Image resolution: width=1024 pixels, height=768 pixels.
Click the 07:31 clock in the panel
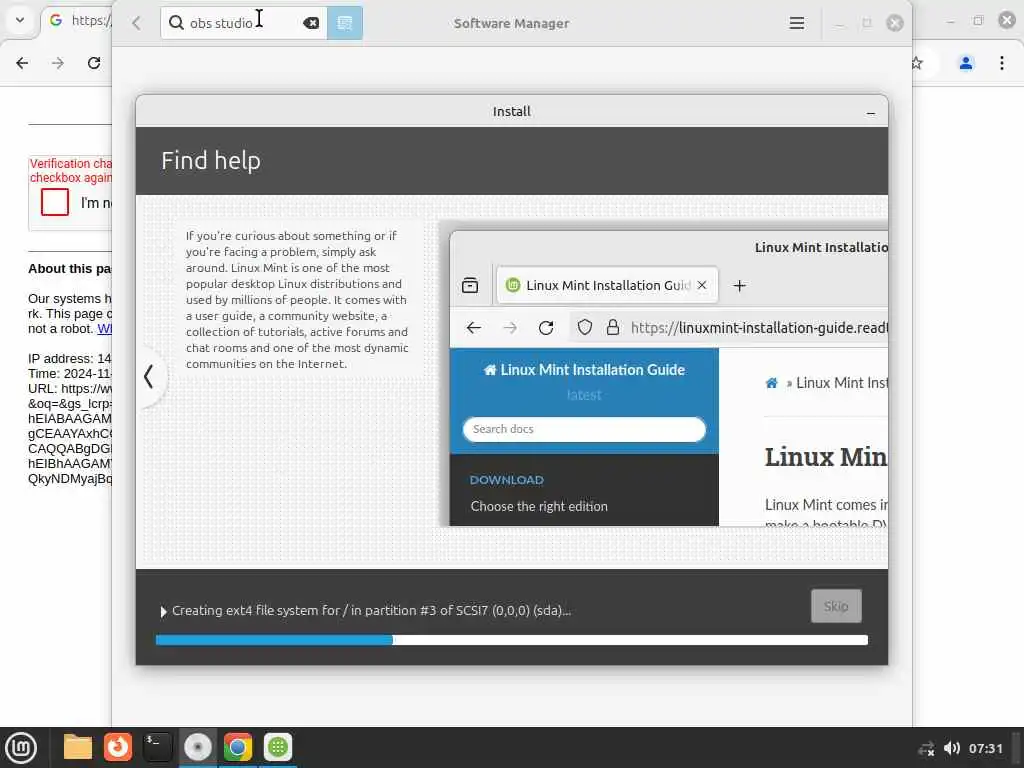pyautogui.click(x=985, y=748)
